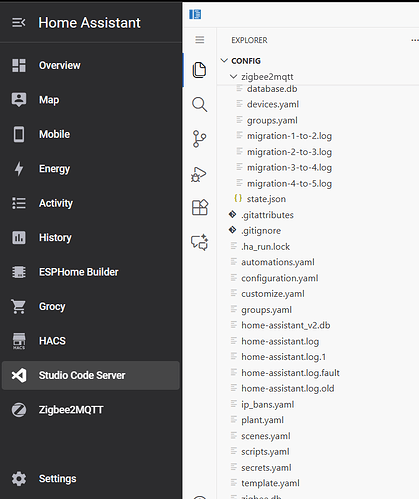
Task: Open the Run and Debug icon
Action: click(199, 174)
